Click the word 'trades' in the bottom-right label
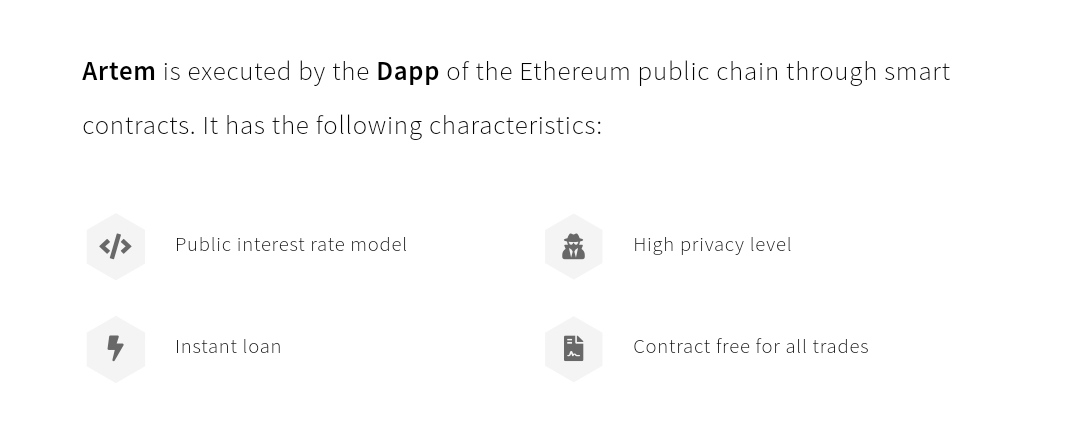 point(840,346)
